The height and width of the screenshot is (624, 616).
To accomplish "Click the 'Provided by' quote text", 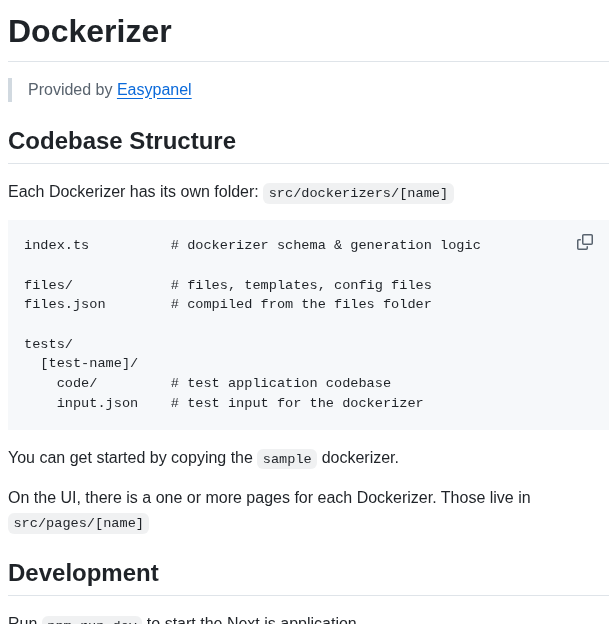I will 70,90.
